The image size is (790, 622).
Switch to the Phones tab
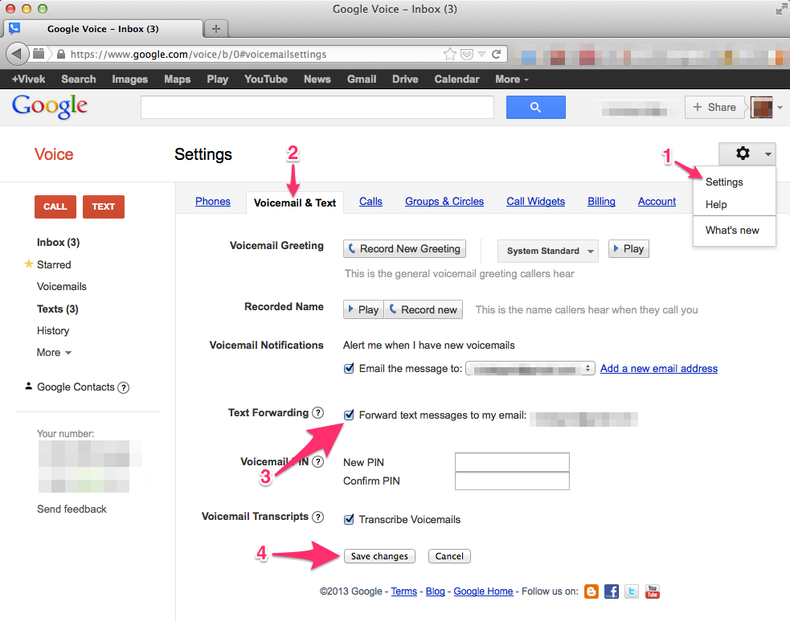coord(213,201)
